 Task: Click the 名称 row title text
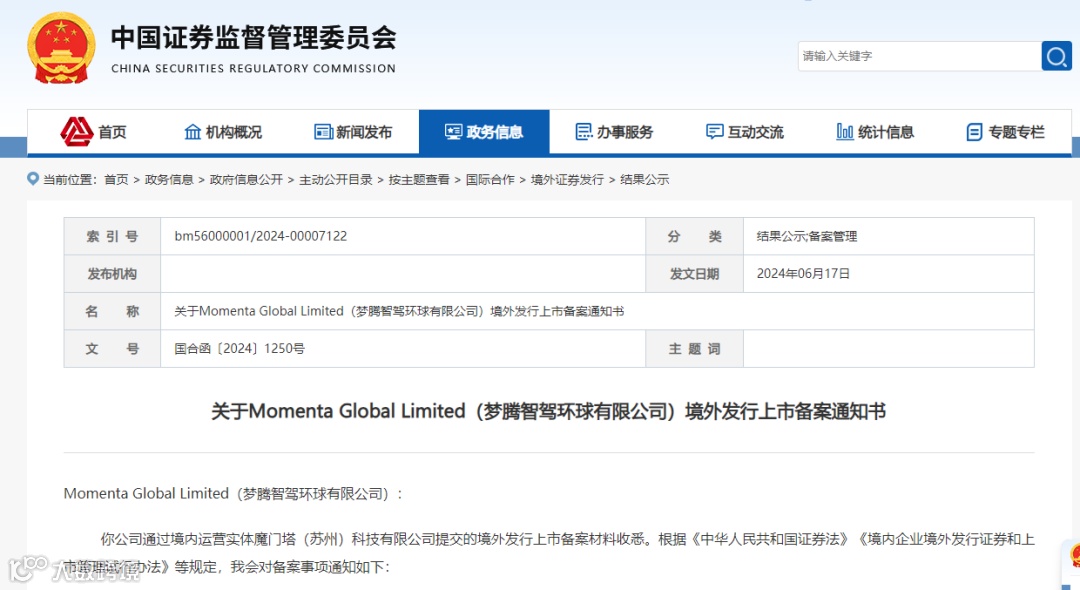tap(399, 311)
